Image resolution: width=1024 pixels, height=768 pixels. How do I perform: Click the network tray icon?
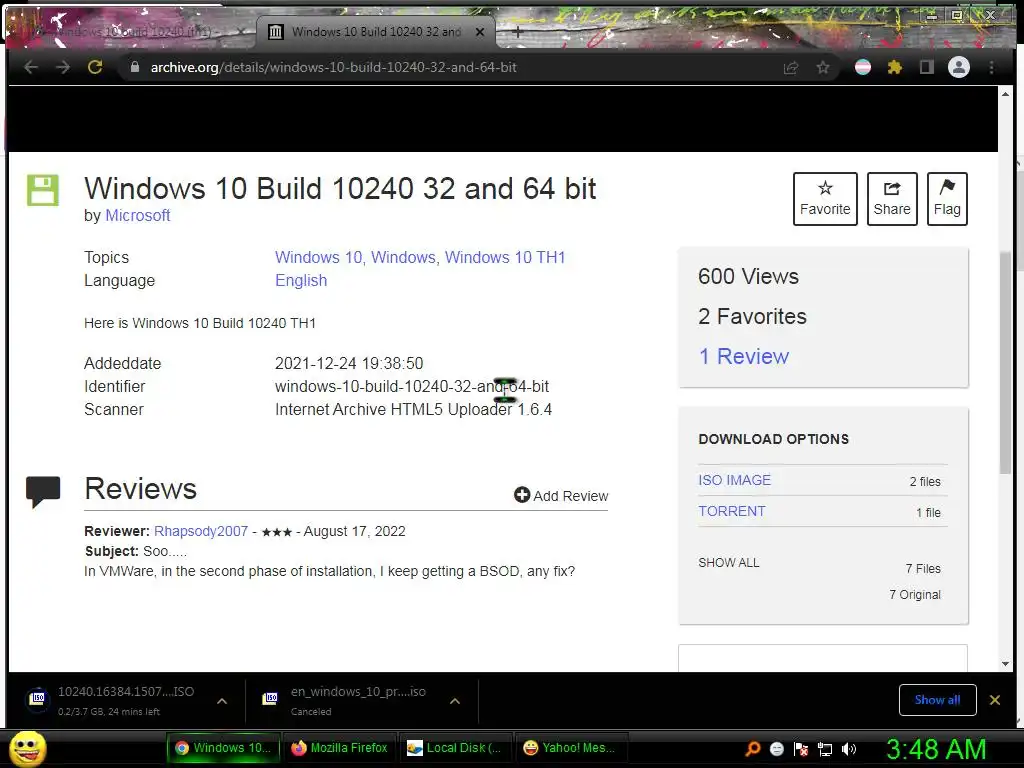click(825, 749)
